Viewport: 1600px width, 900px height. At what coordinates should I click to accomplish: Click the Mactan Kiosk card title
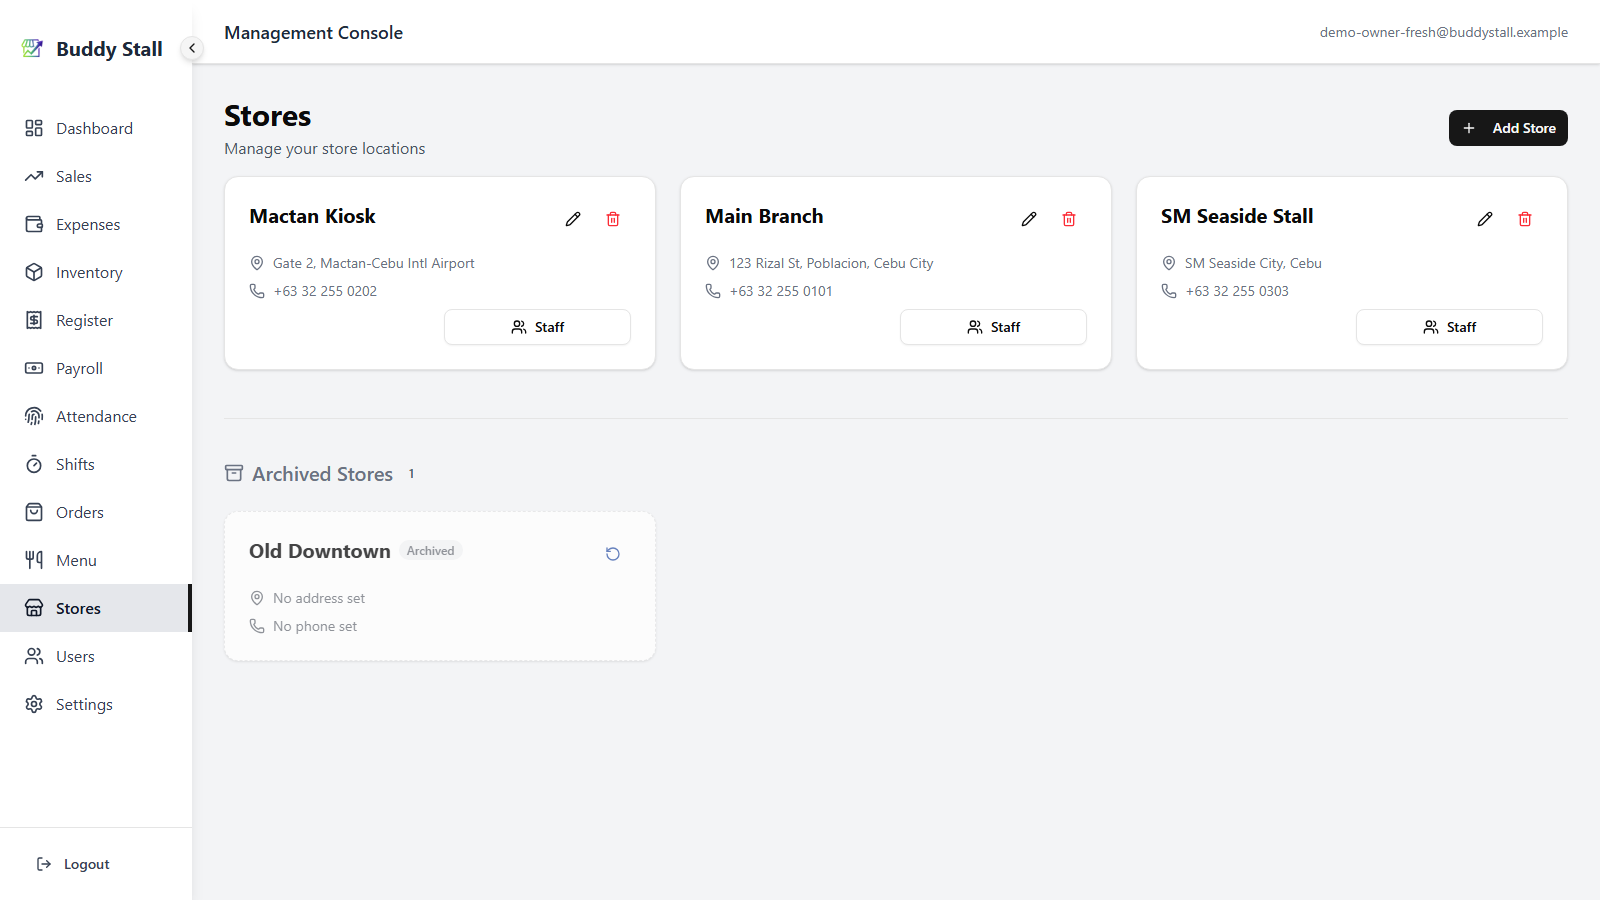[x=312, y=216]
